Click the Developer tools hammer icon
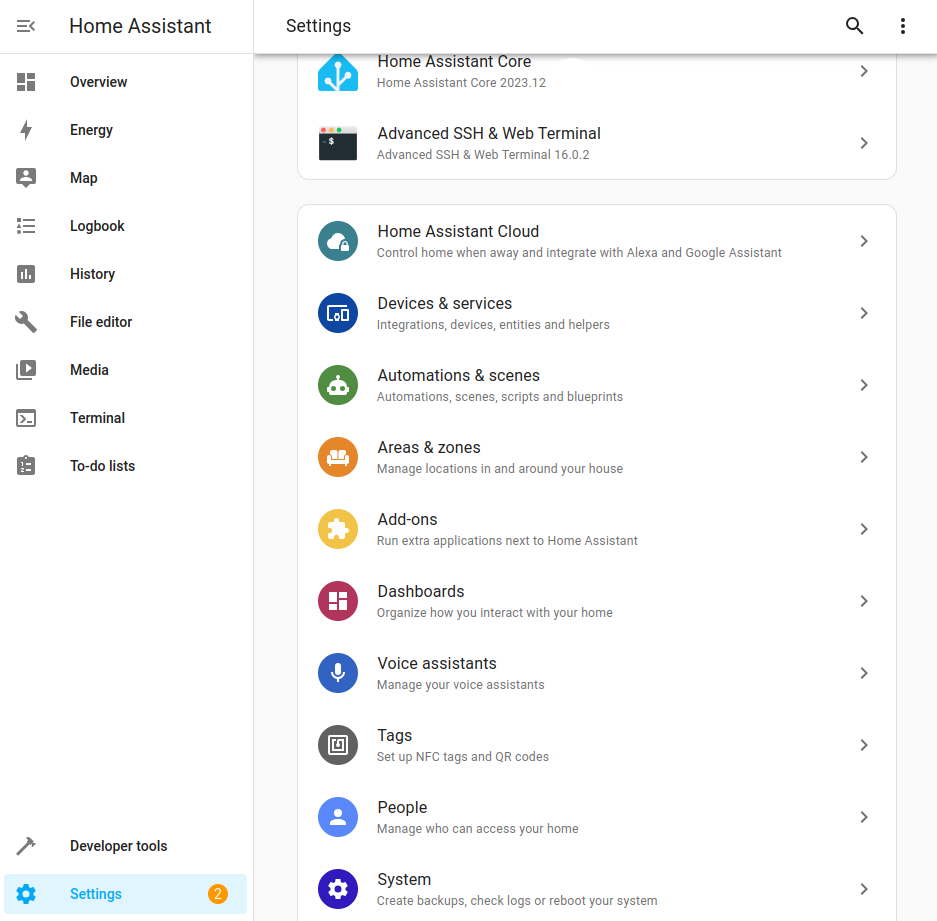 26,846
